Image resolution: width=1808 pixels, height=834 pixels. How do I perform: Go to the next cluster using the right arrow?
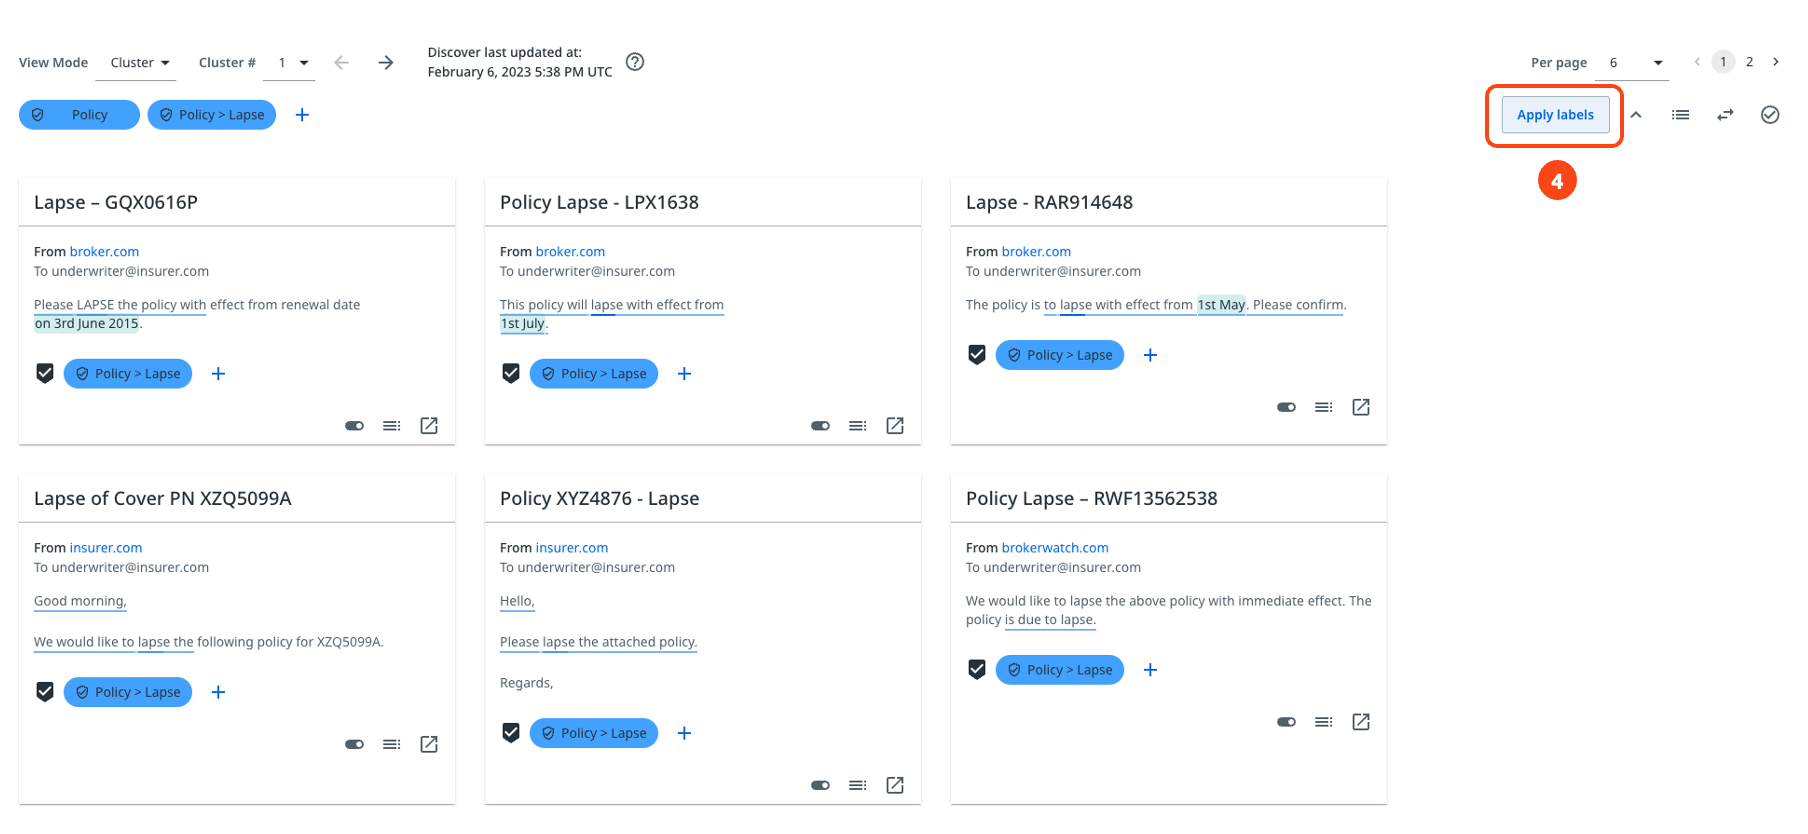pyautogui.click(x=386, y=63)
